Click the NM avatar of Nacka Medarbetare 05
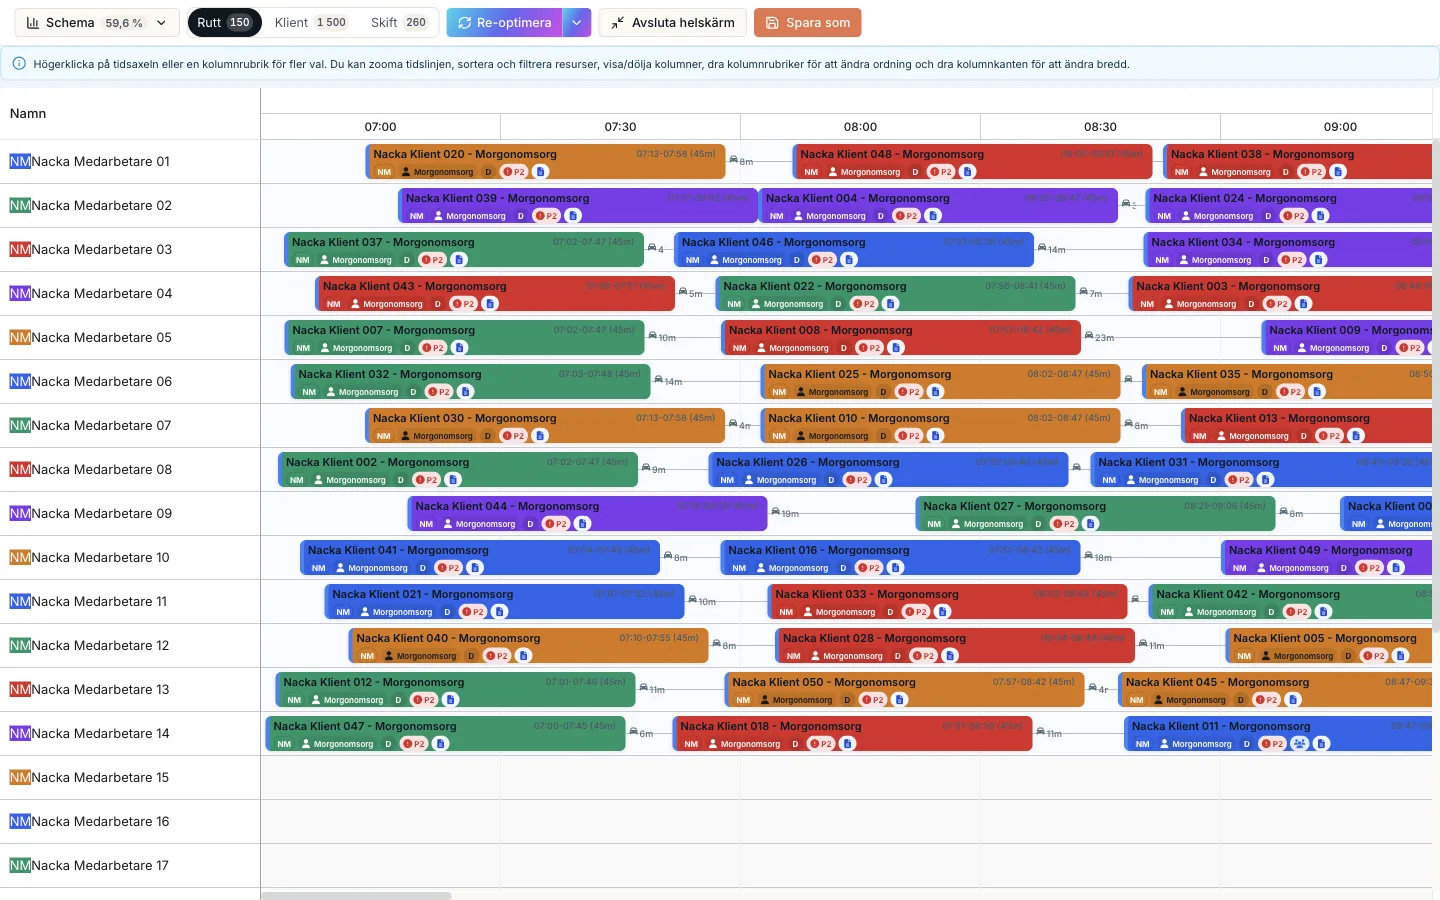The width and height of the screenshot is (1440, 900). [20, 337]
